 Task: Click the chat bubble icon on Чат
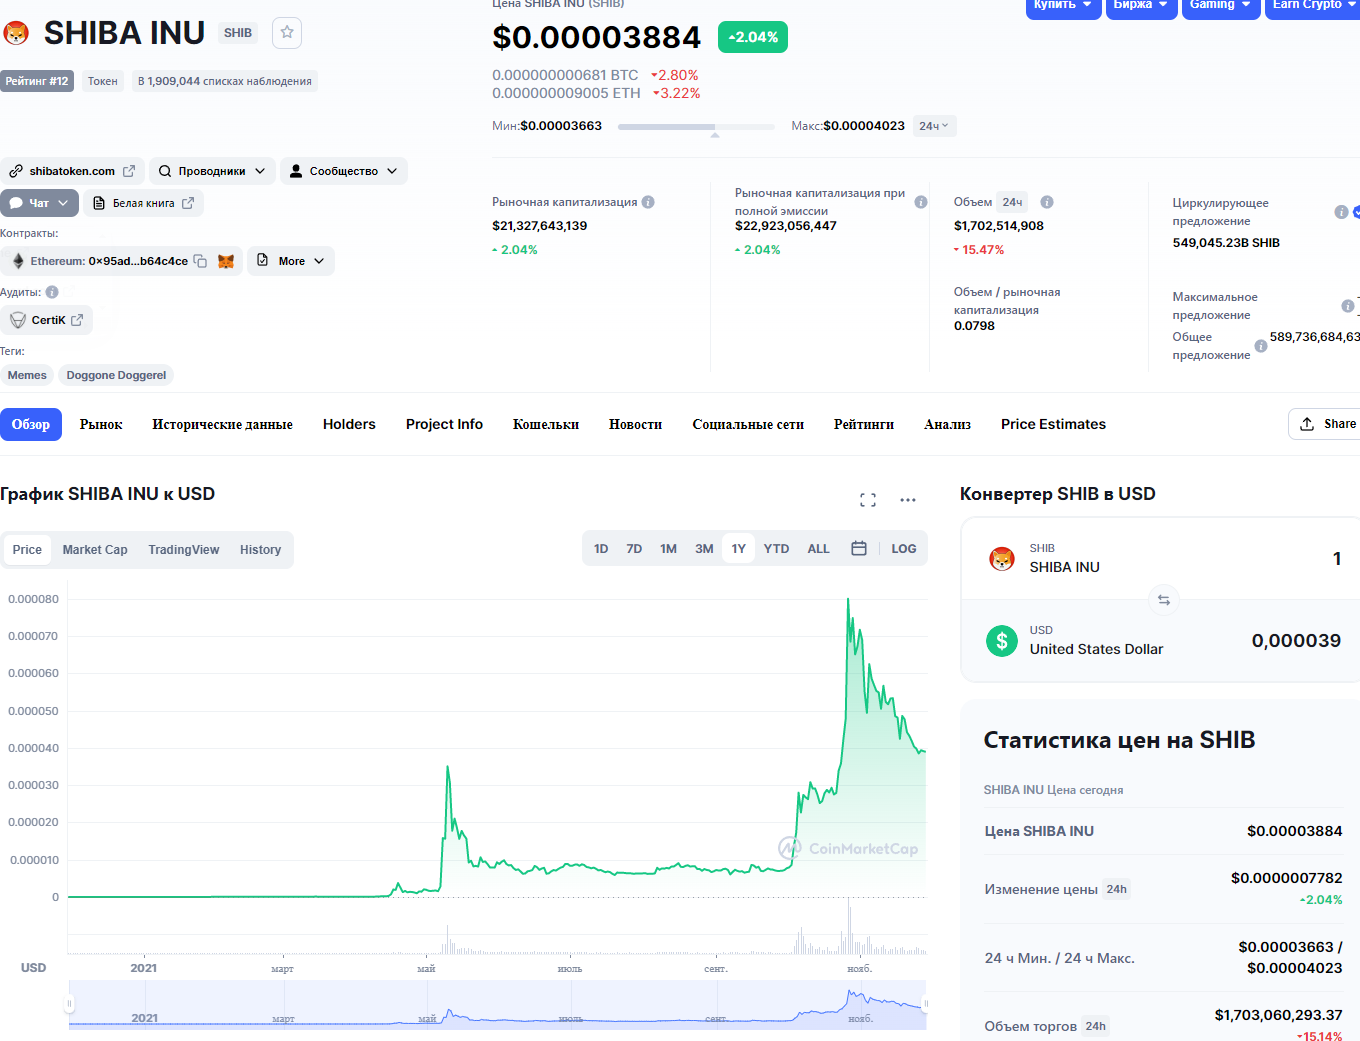(16, 203)
